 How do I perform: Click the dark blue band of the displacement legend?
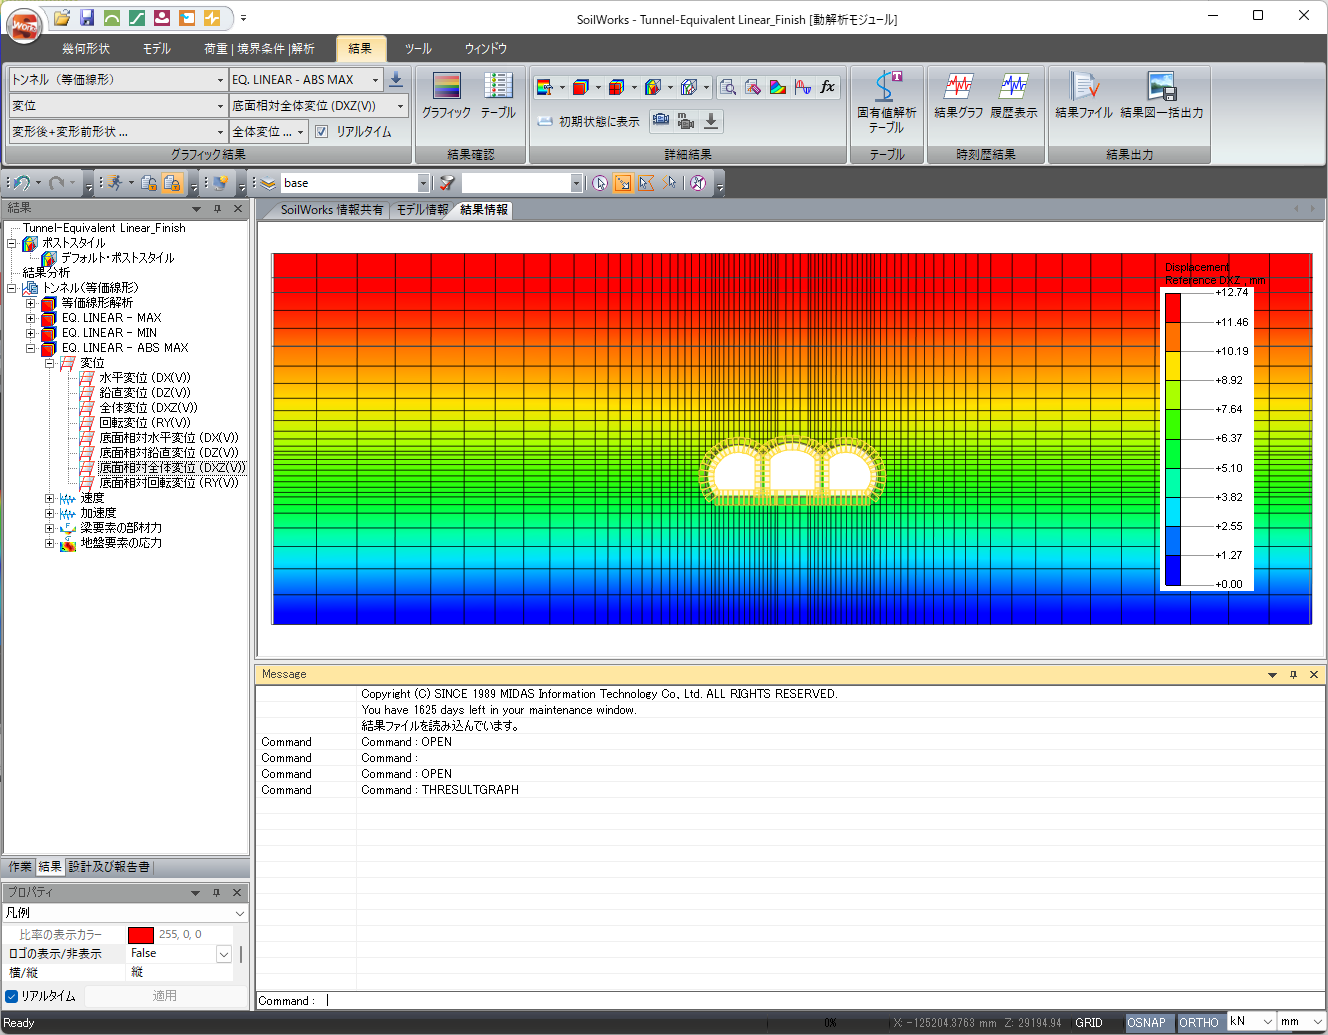(x=1173, y=570)
